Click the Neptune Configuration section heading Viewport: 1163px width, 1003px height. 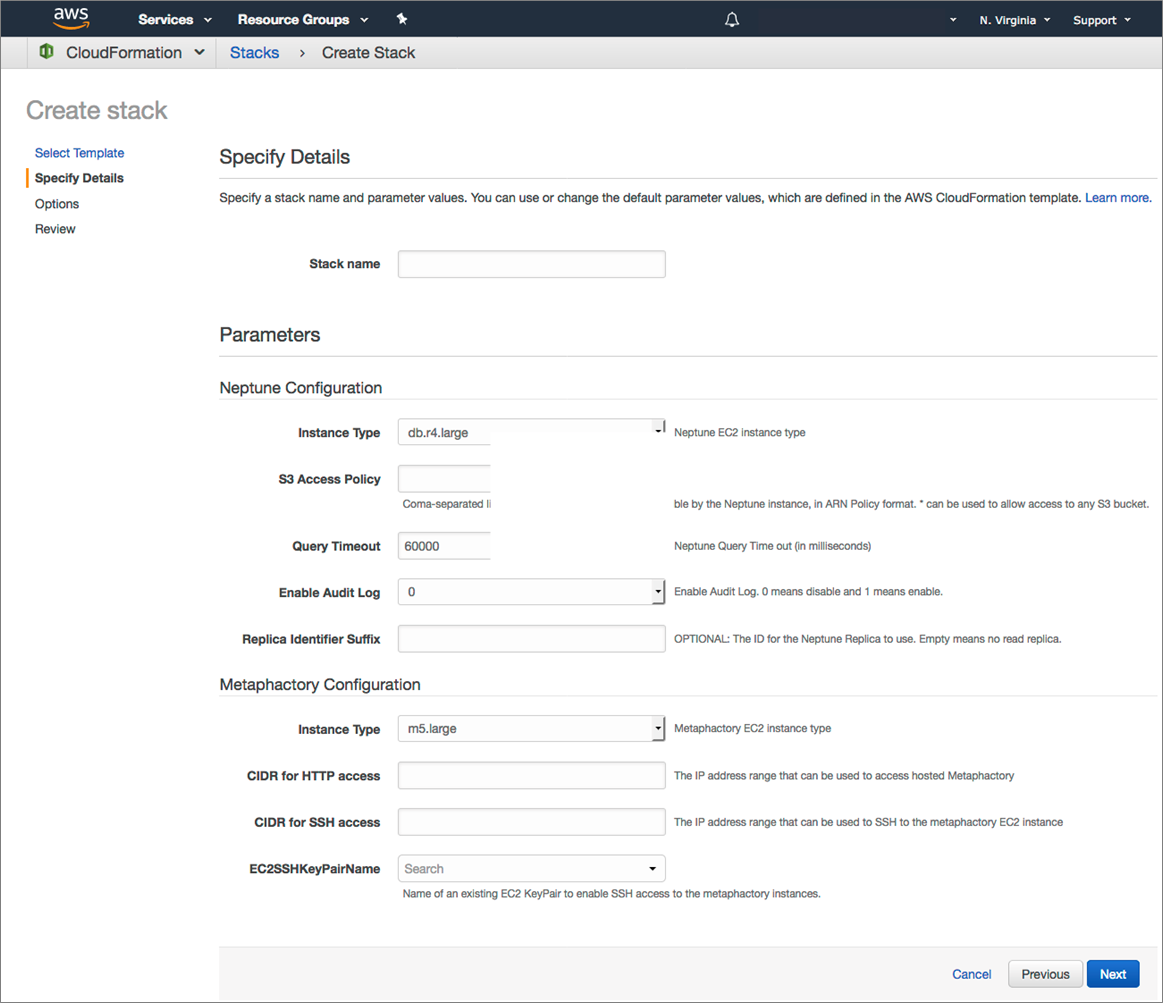pos(300,388)
